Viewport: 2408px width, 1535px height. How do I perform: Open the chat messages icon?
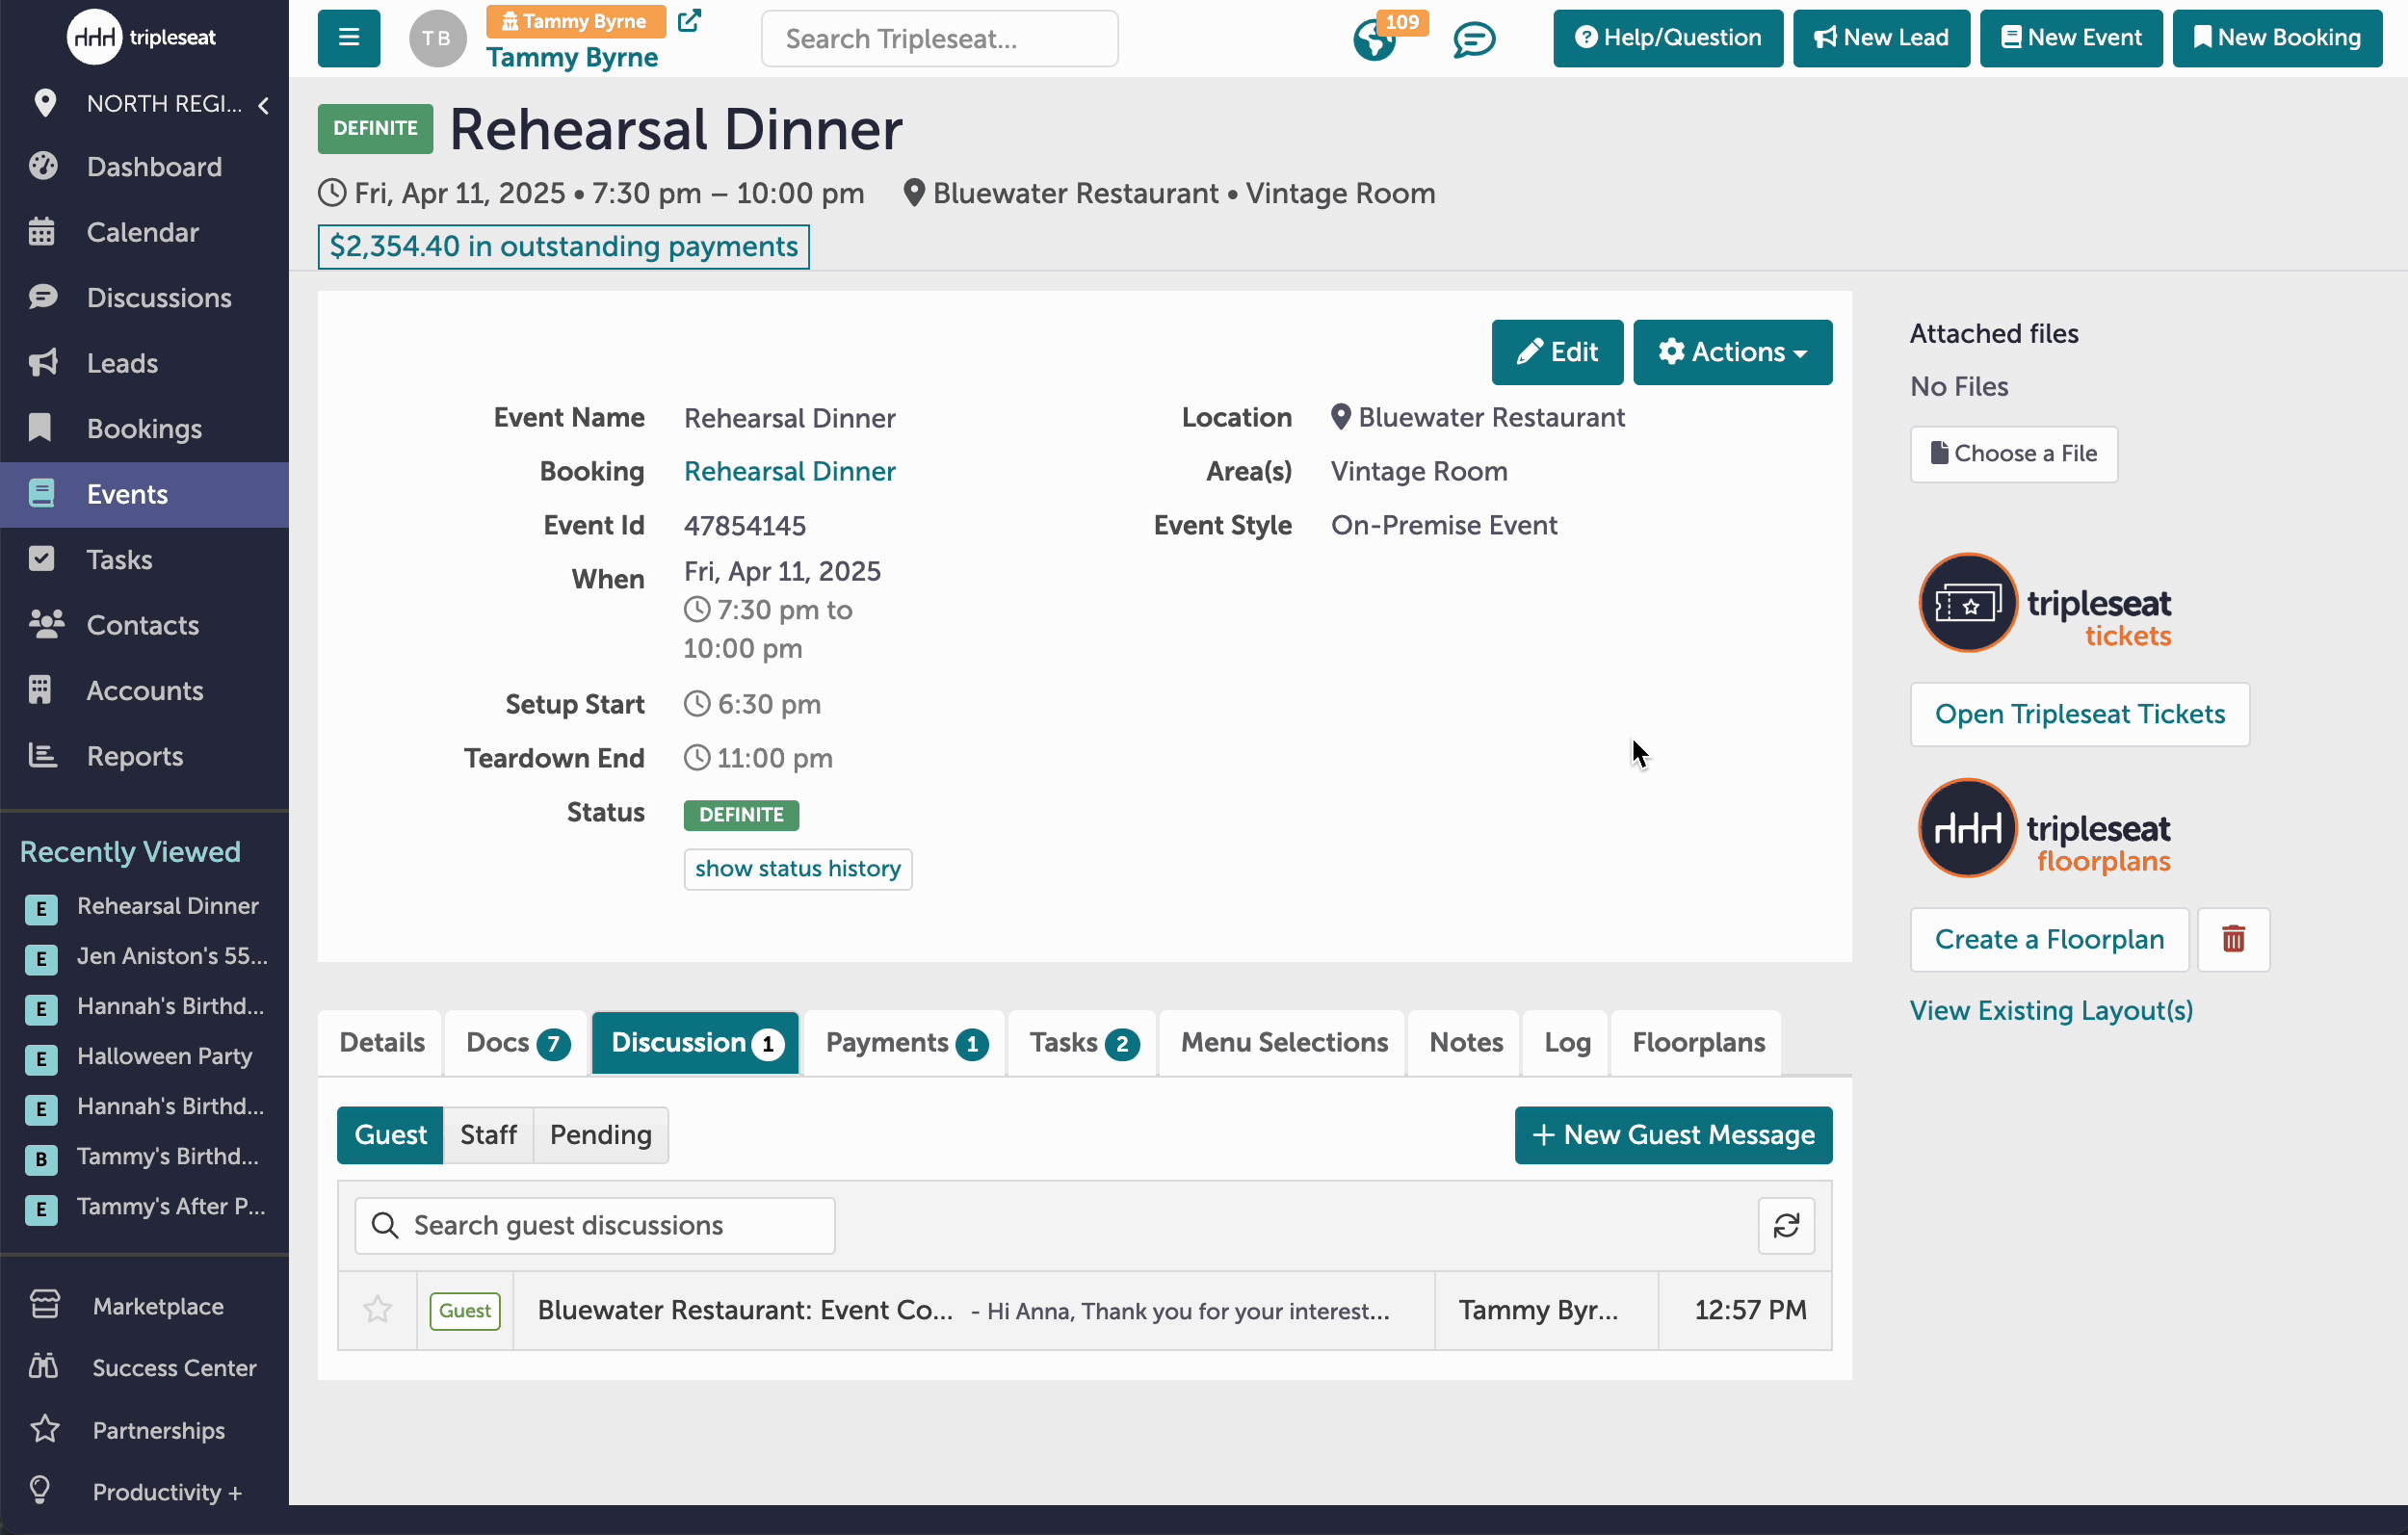pos(1473,39)
